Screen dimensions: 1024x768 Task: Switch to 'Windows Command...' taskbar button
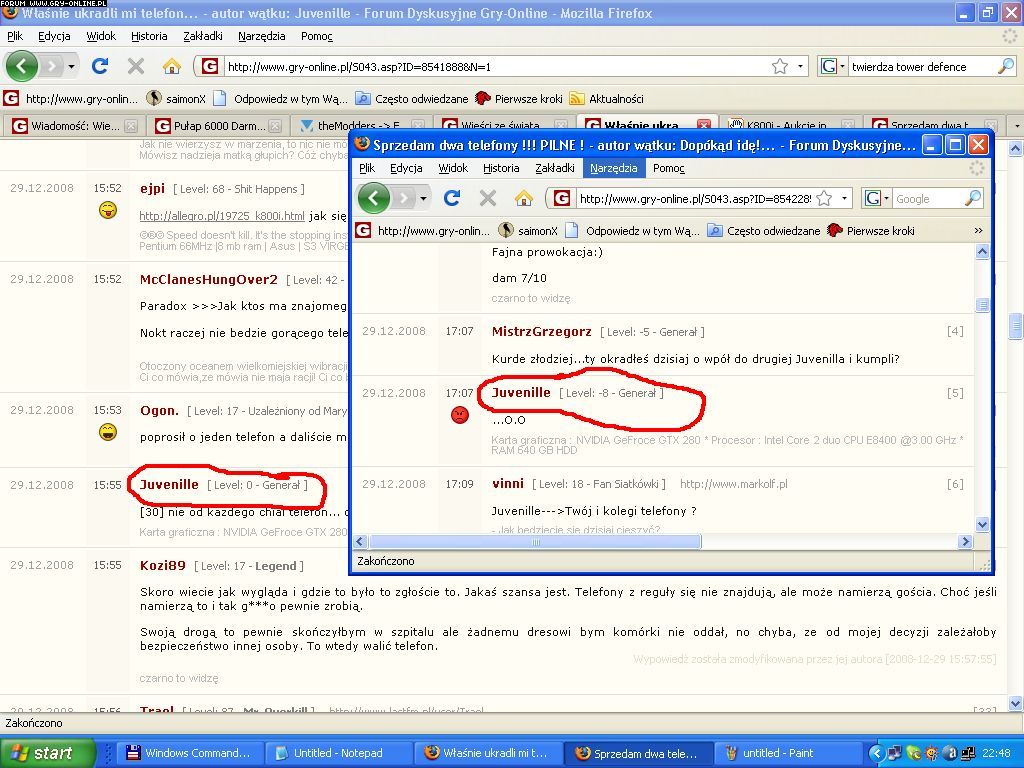[189, 753]
